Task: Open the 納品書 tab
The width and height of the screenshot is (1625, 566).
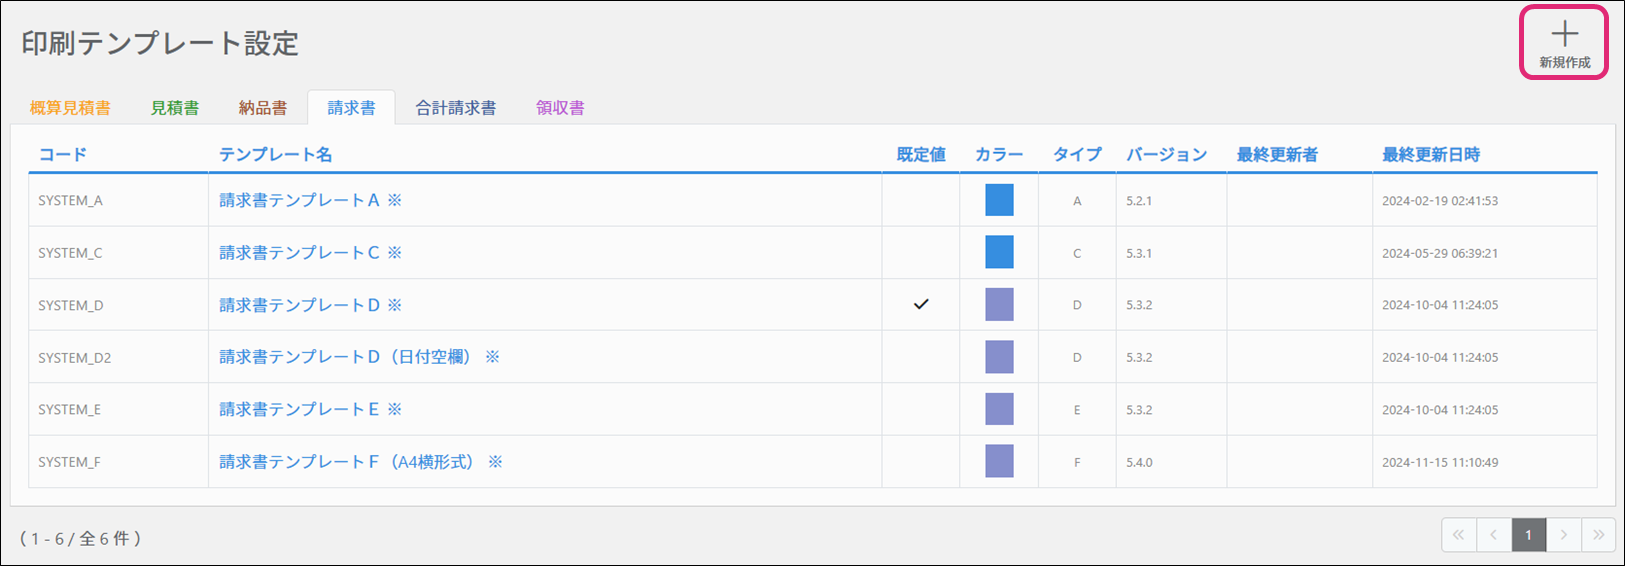Action: pos(263,108)
